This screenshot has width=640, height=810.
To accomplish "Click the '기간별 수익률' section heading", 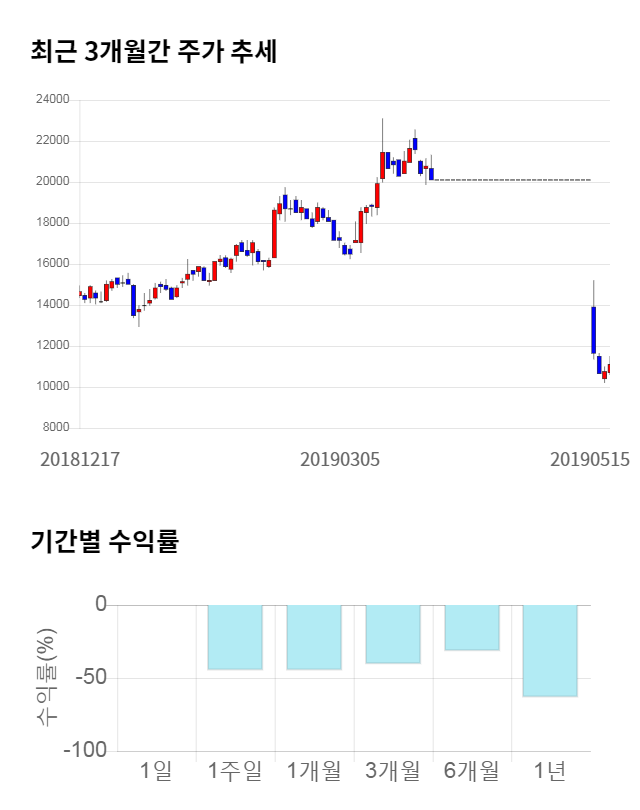I will (x=104, y=542).
